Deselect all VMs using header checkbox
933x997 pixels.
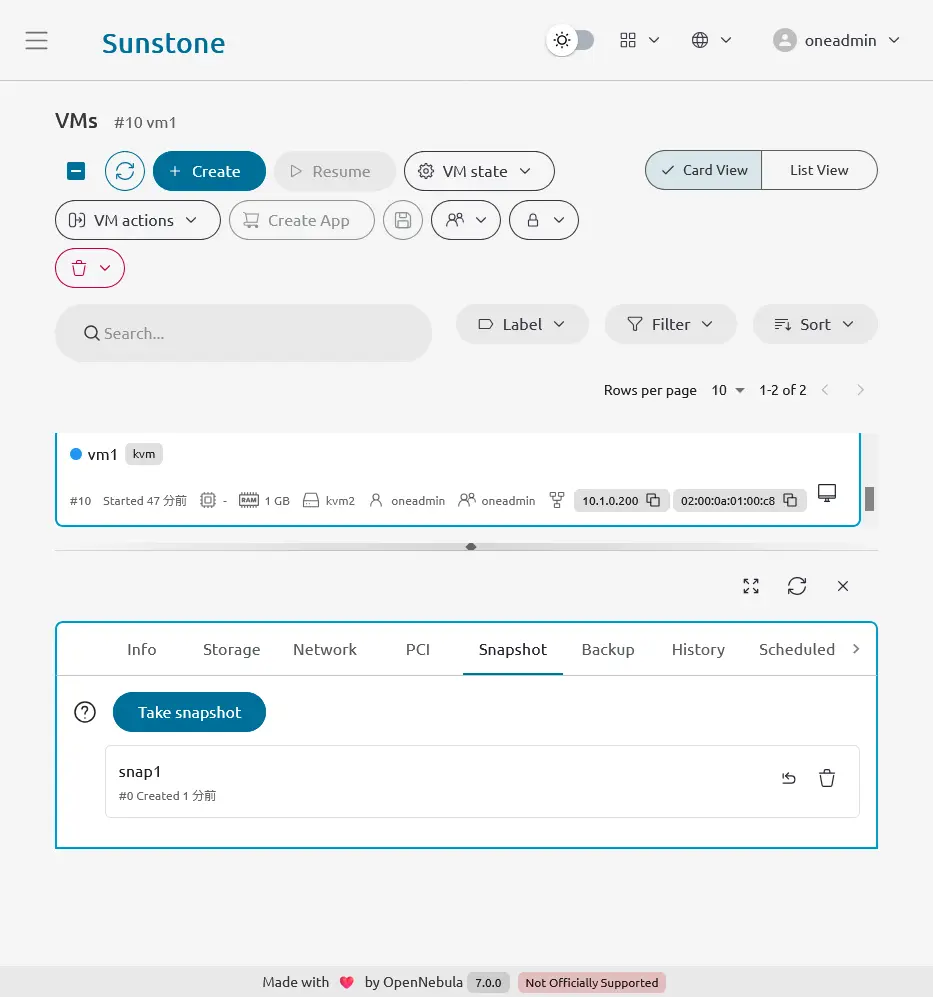coord(76,171)
